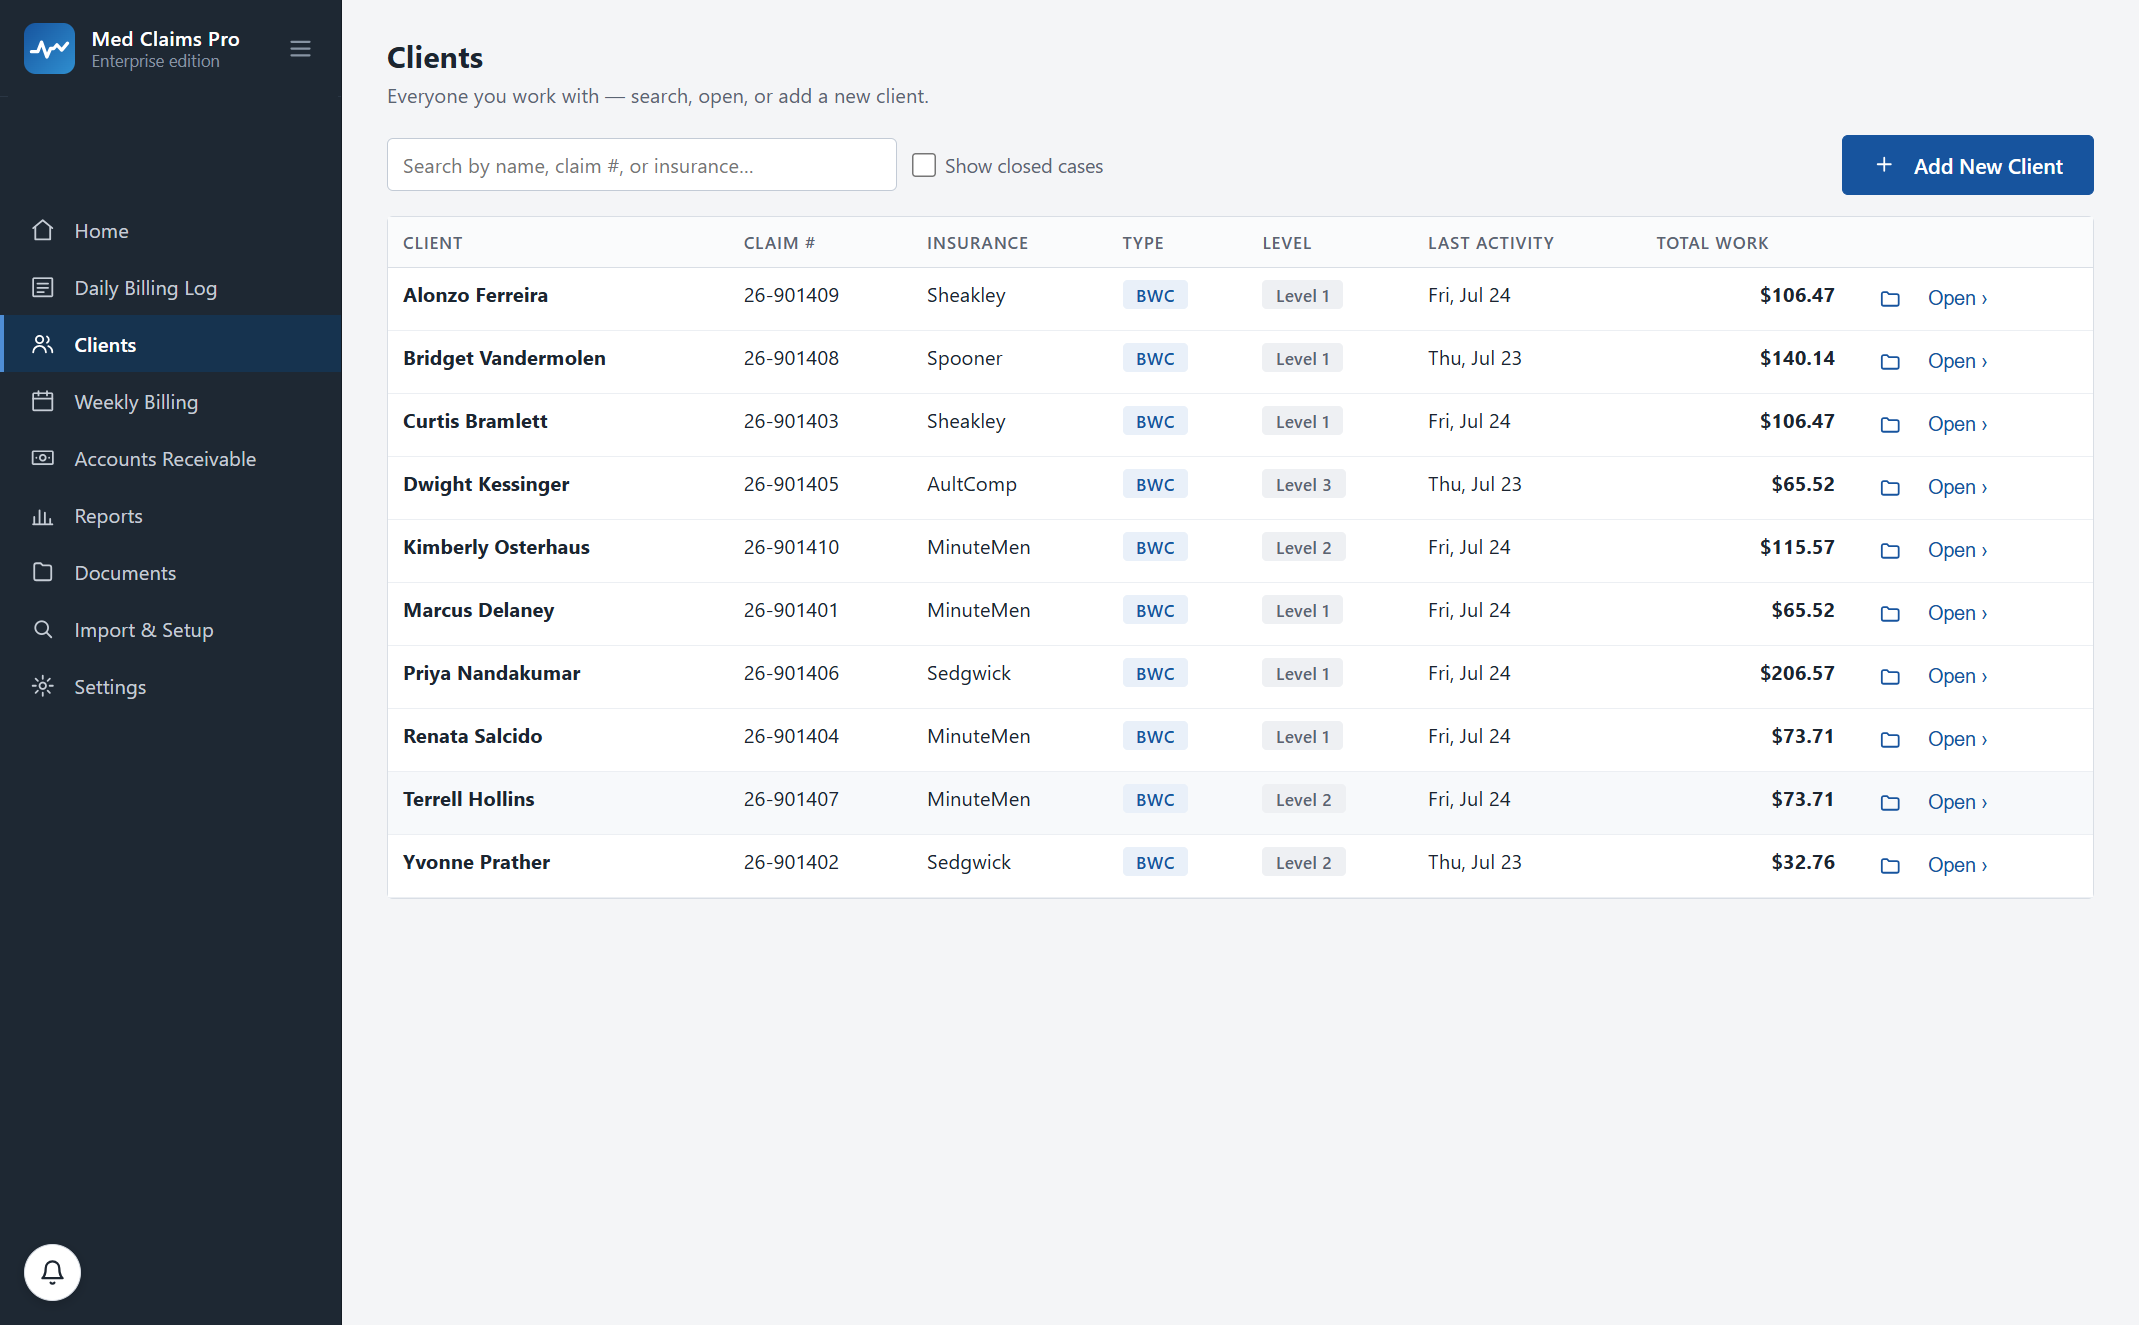The image size is (2139, 1325).
Task: Click AultComp insurance cell
Action: [971, 484]
